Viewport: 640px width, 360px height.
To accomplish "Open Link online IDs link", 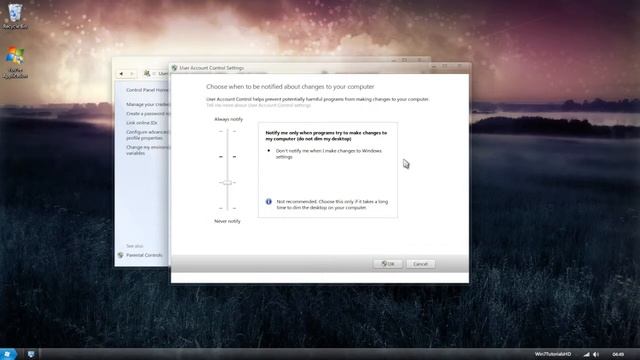I will pos(142,122).
